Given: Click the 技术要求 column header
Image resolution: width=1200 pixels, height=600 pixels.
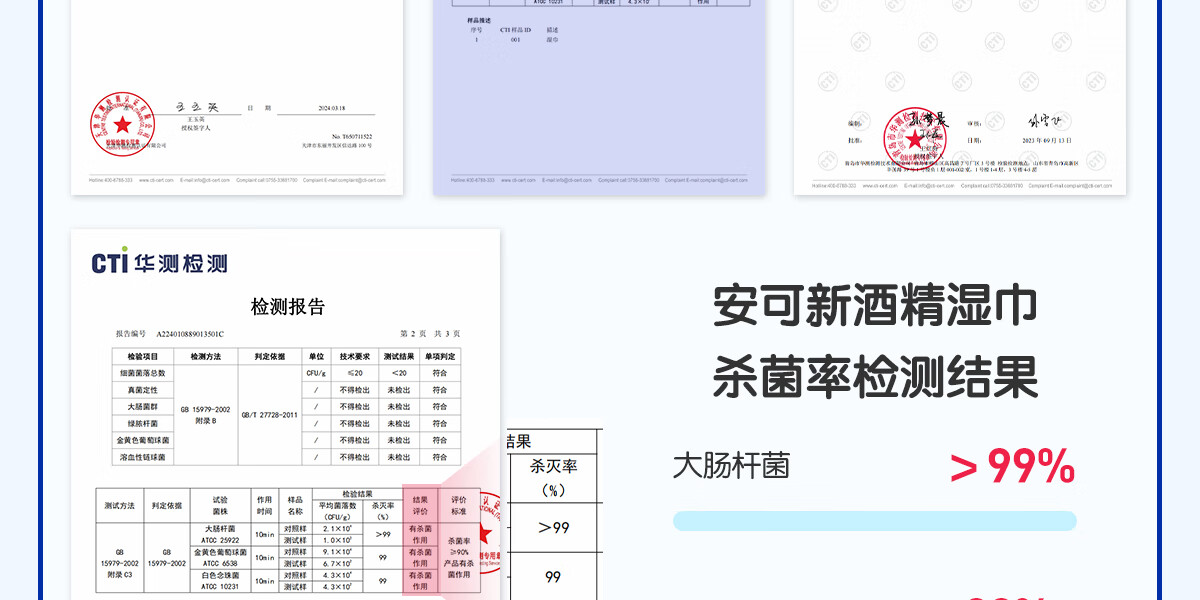Looking at the screenshot, I should coord(355,356).
